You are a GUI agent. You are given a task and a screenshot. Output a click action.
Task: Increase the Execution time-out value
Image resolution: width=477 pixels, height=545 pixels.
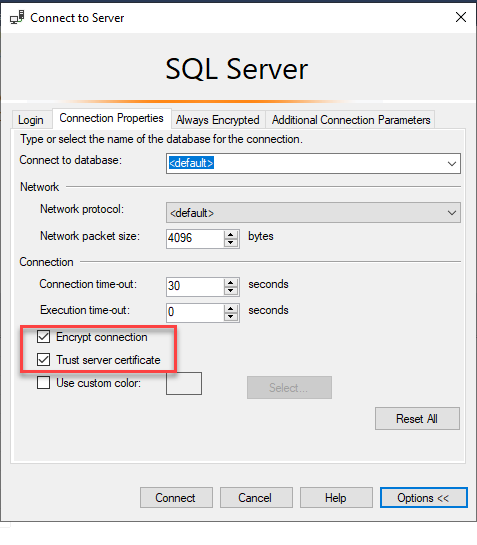(231, 309)
